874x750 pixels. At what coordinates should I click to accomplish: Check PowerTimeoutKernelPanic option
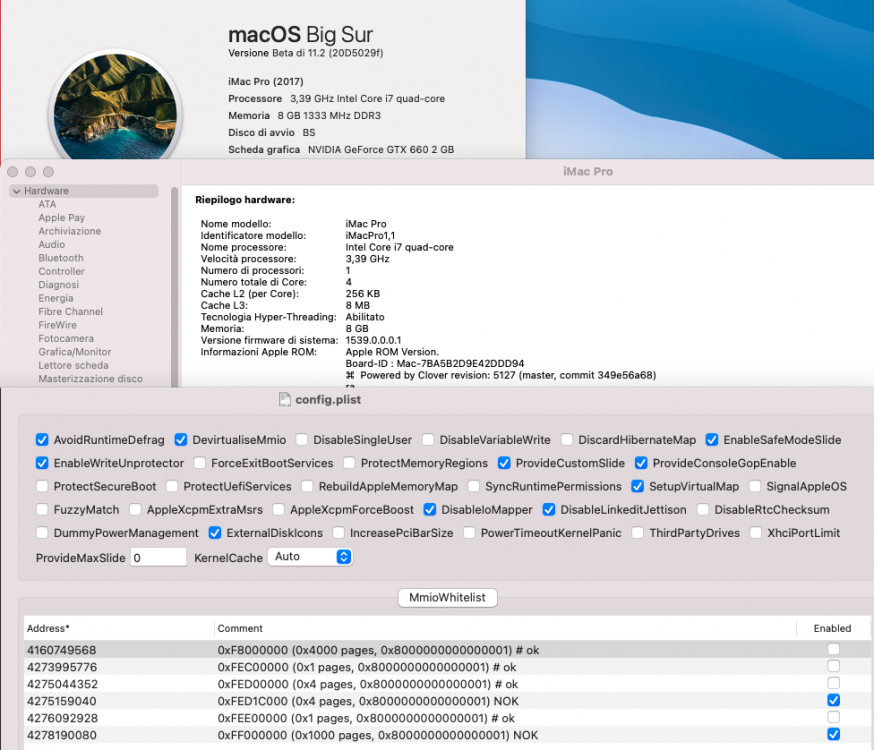[x=469, y=533]
